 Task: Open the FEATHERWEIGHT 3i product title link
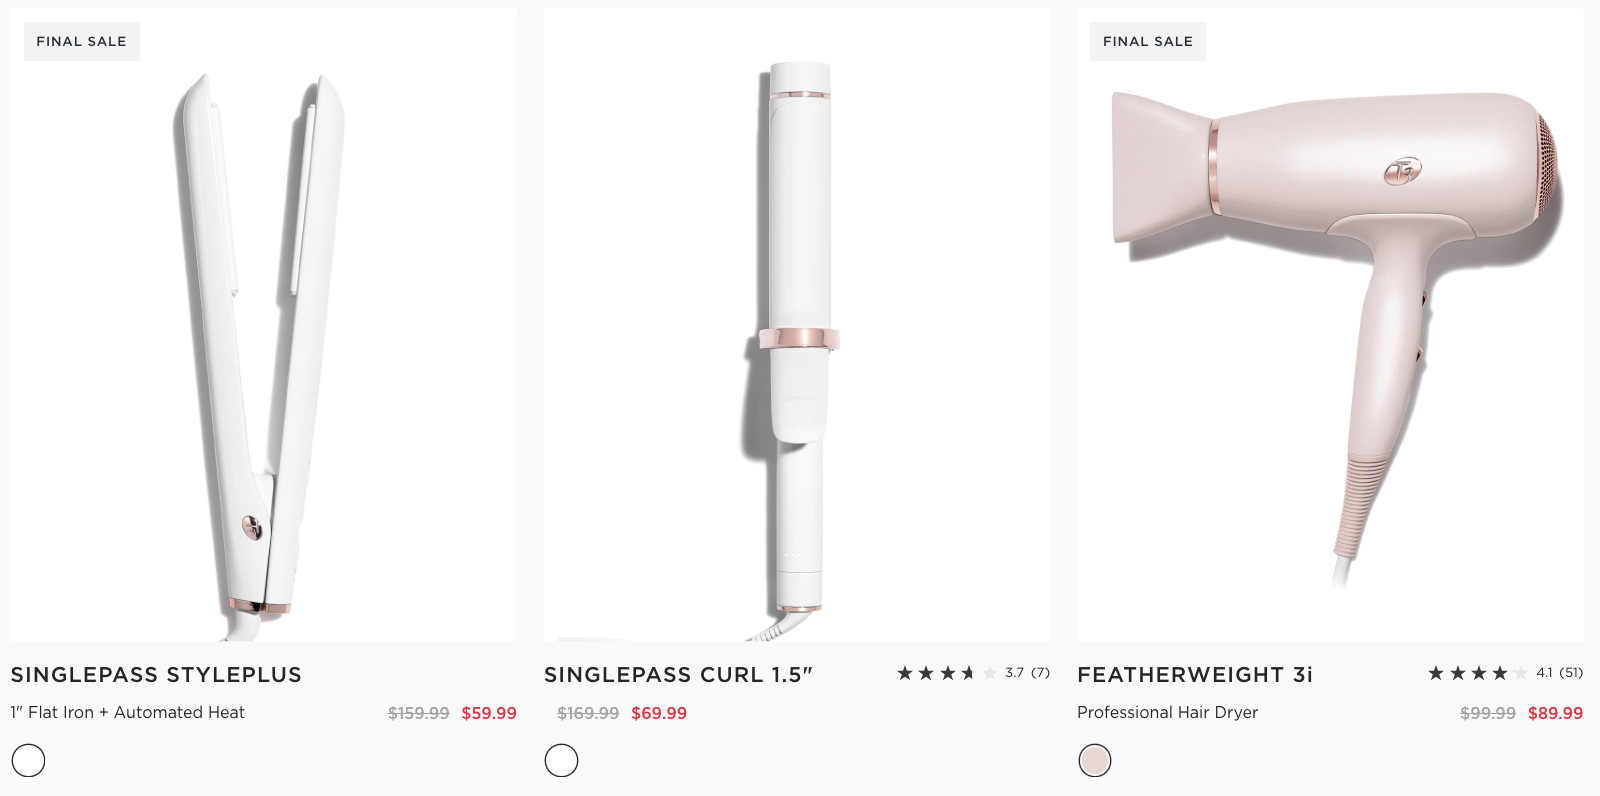click(x=1195, y=675)
